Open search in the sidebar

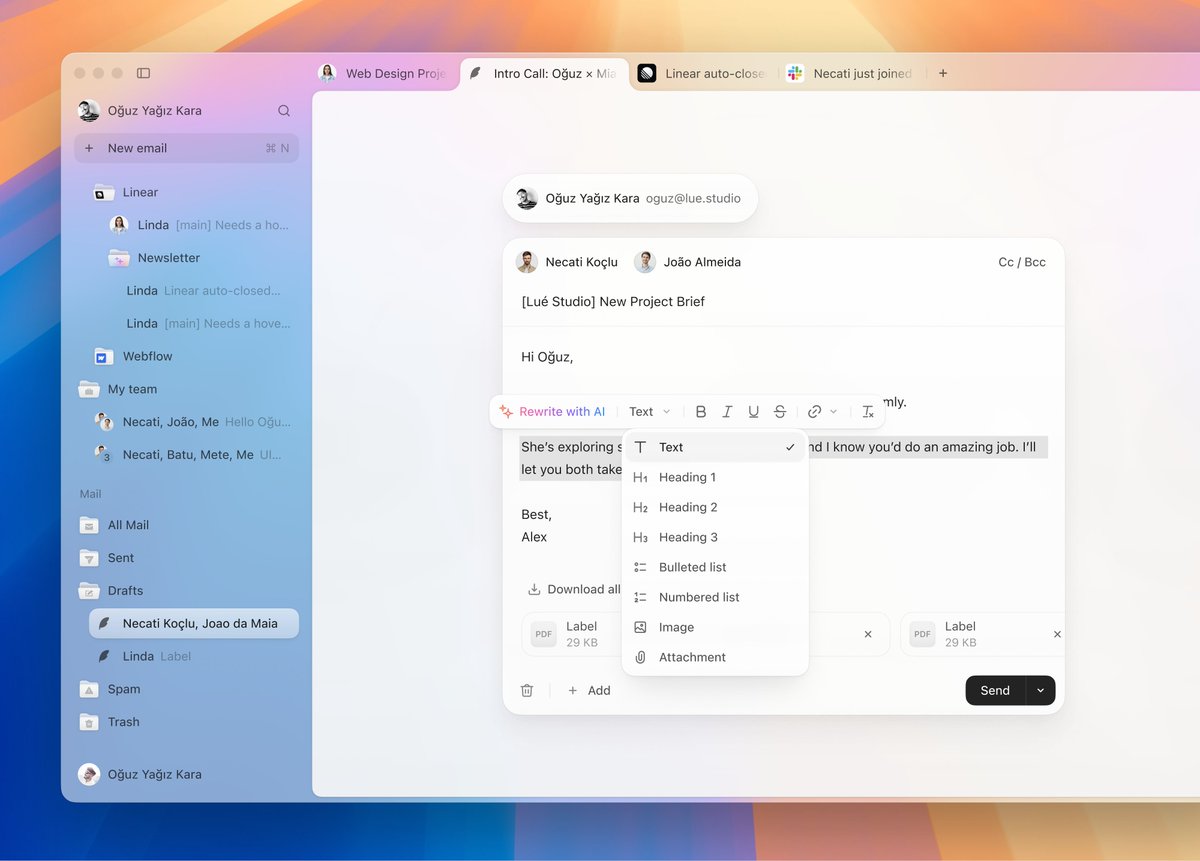pyautogui.click(x=284, y=111)
